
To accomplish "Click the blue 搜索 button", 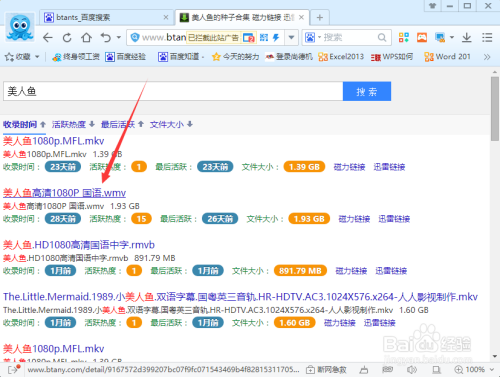I will (x=367, y=91).
